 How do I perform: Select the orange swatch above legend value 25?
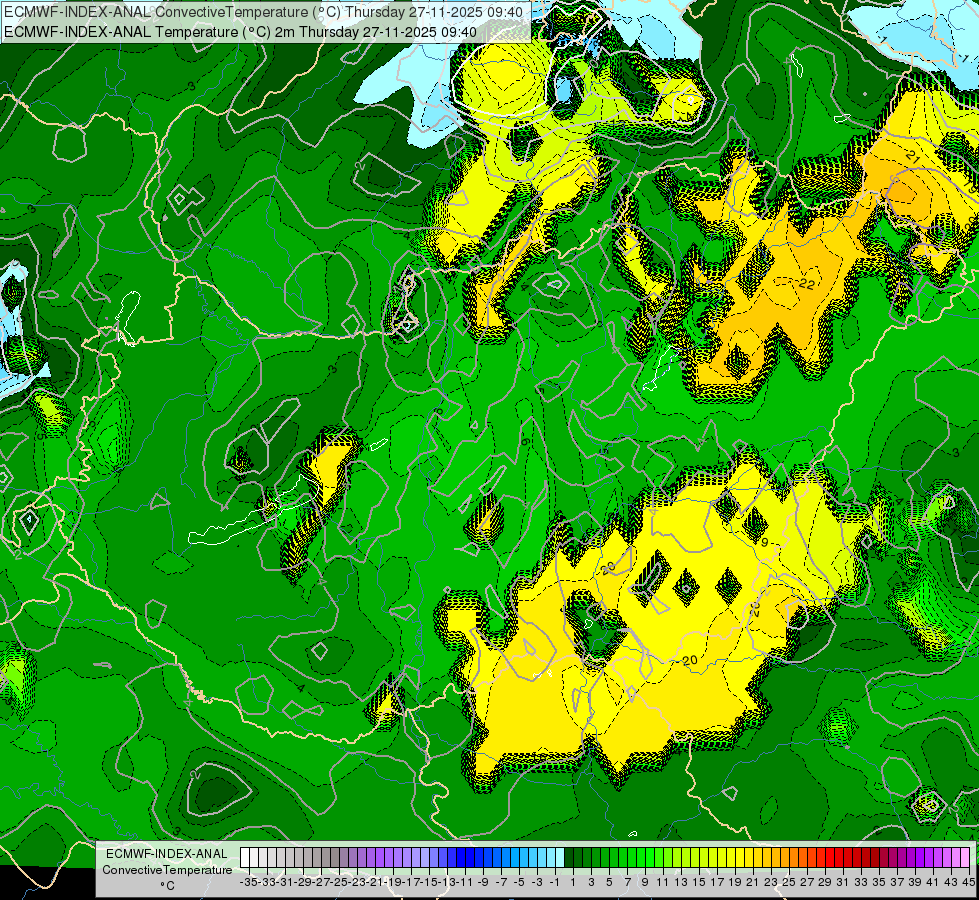point(785,858)
